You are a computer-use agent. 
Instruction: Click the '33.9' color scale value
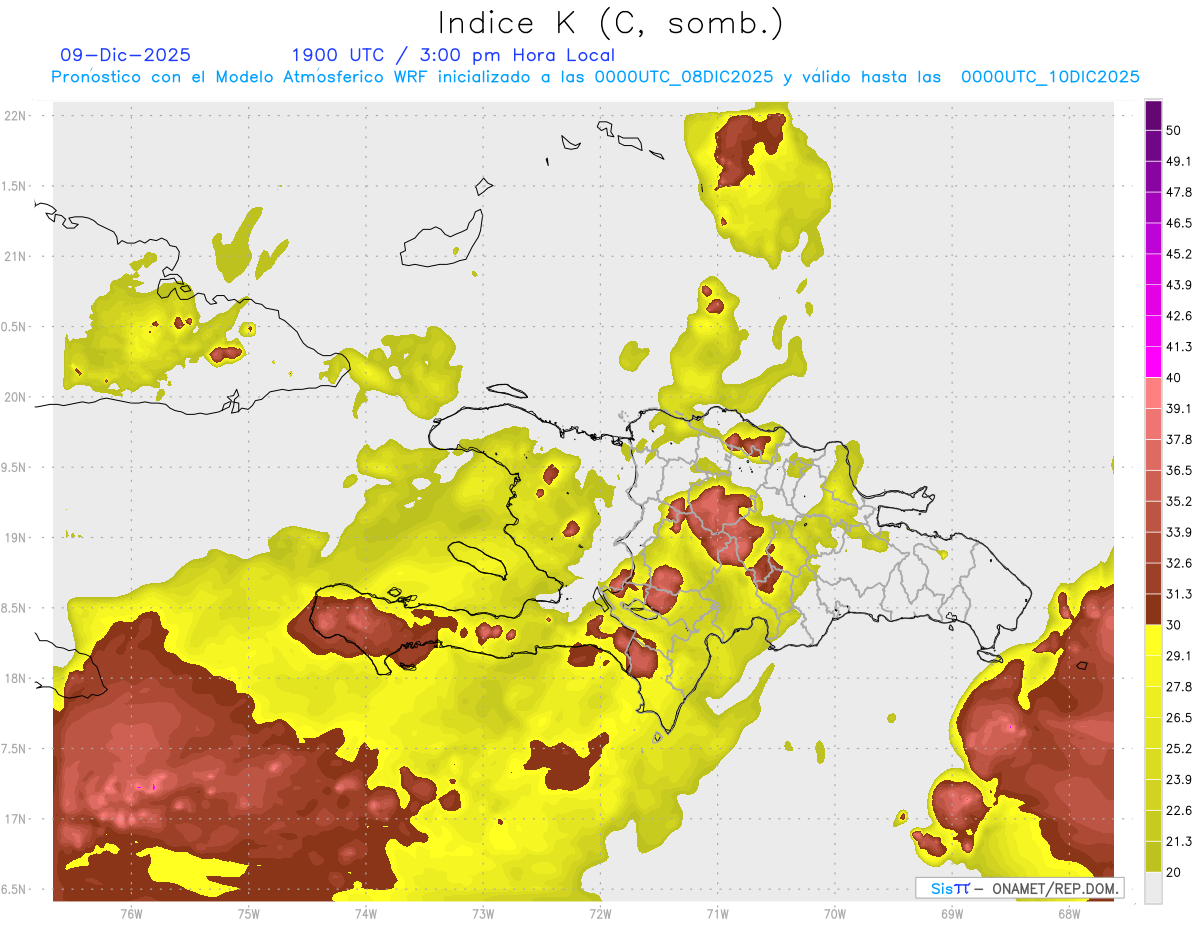click(x=1179, y=532)
